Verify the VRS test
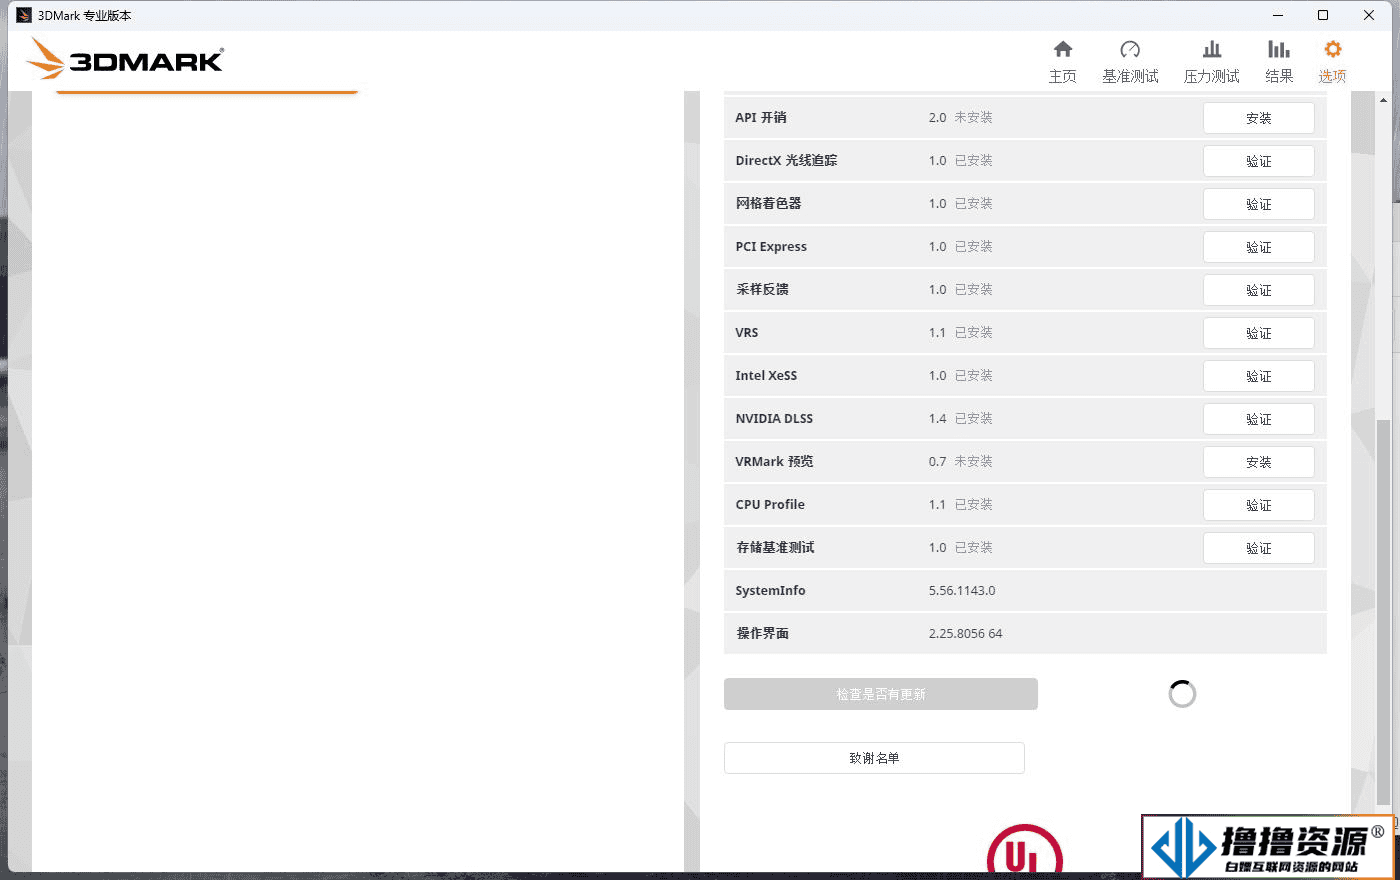Screen dimensions: 1400x880 click(1258, 333)
